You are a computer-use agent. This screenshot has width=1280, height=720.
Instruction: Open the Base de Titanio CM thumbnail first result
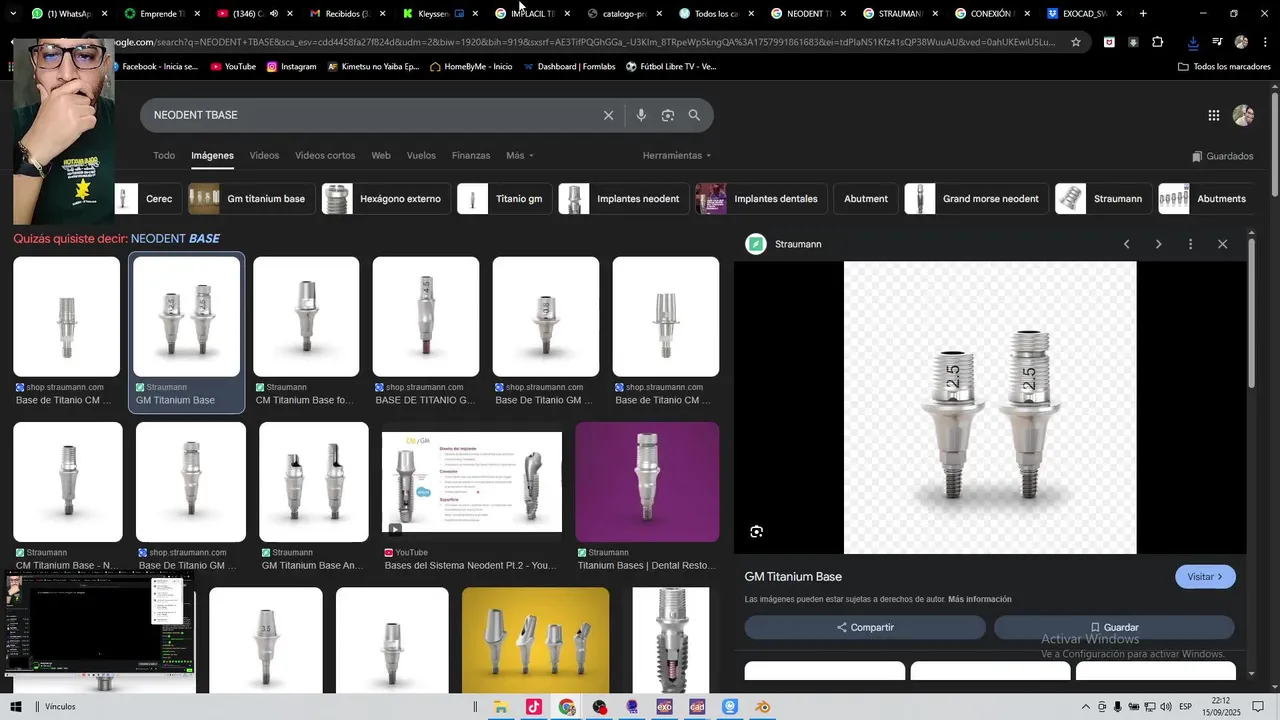(67, 317)
